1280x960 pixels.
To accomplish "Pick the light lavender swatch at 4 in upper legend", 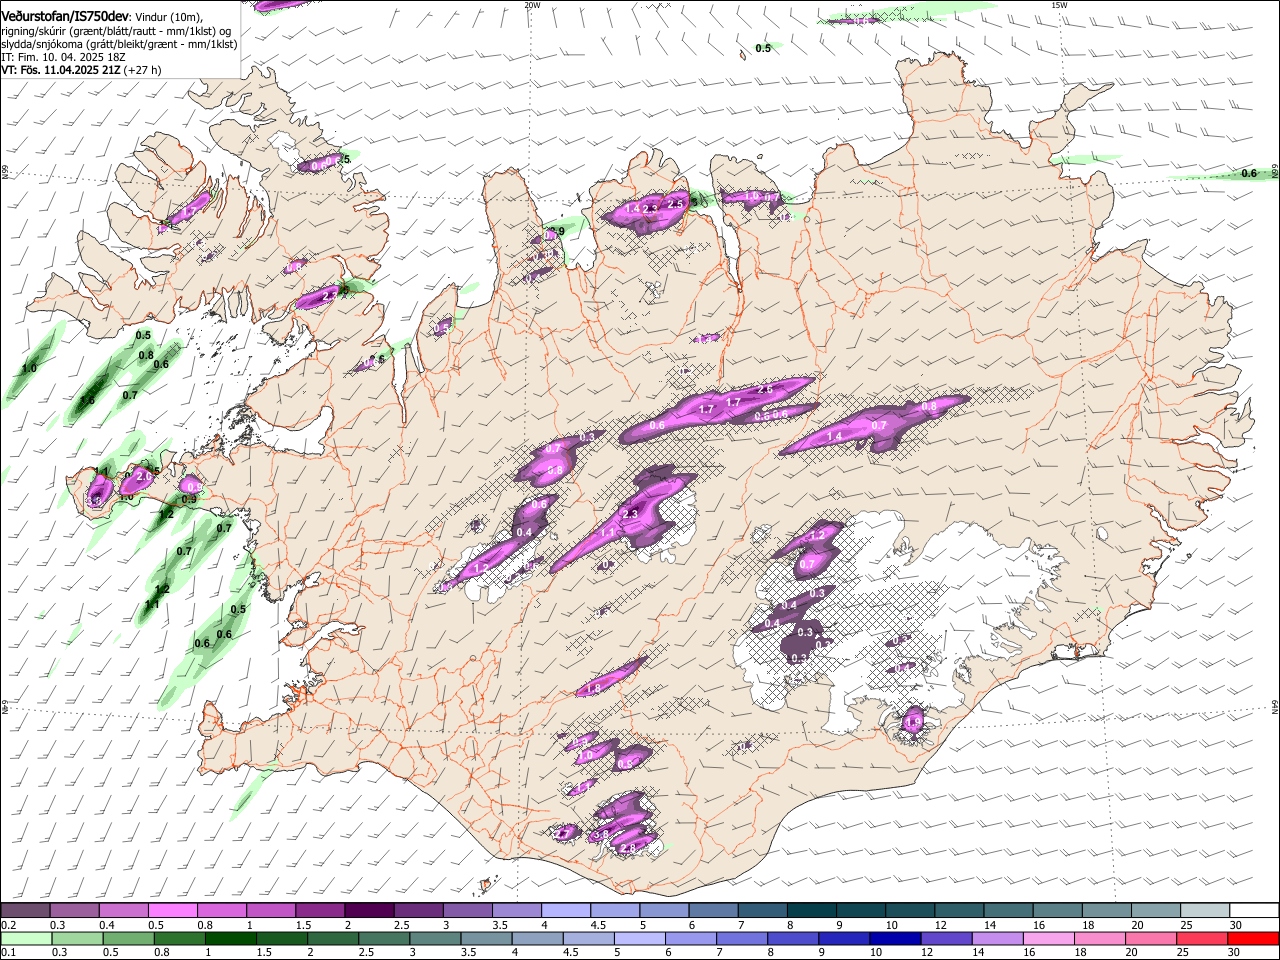I will (x=565, y=911).
